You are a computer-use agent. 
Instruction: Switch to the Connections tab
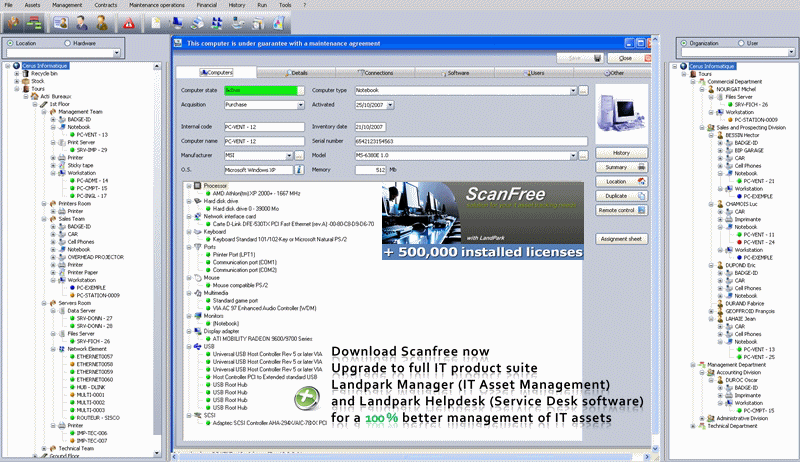point(376,73)
